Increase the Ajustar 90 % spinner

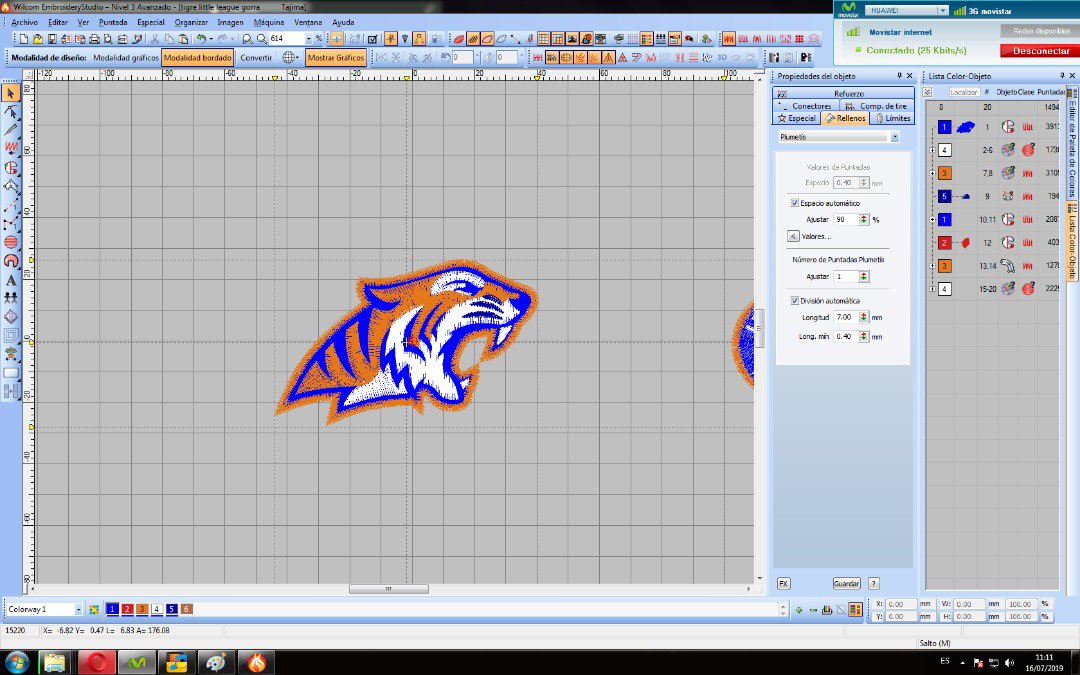tap(864, 217)
